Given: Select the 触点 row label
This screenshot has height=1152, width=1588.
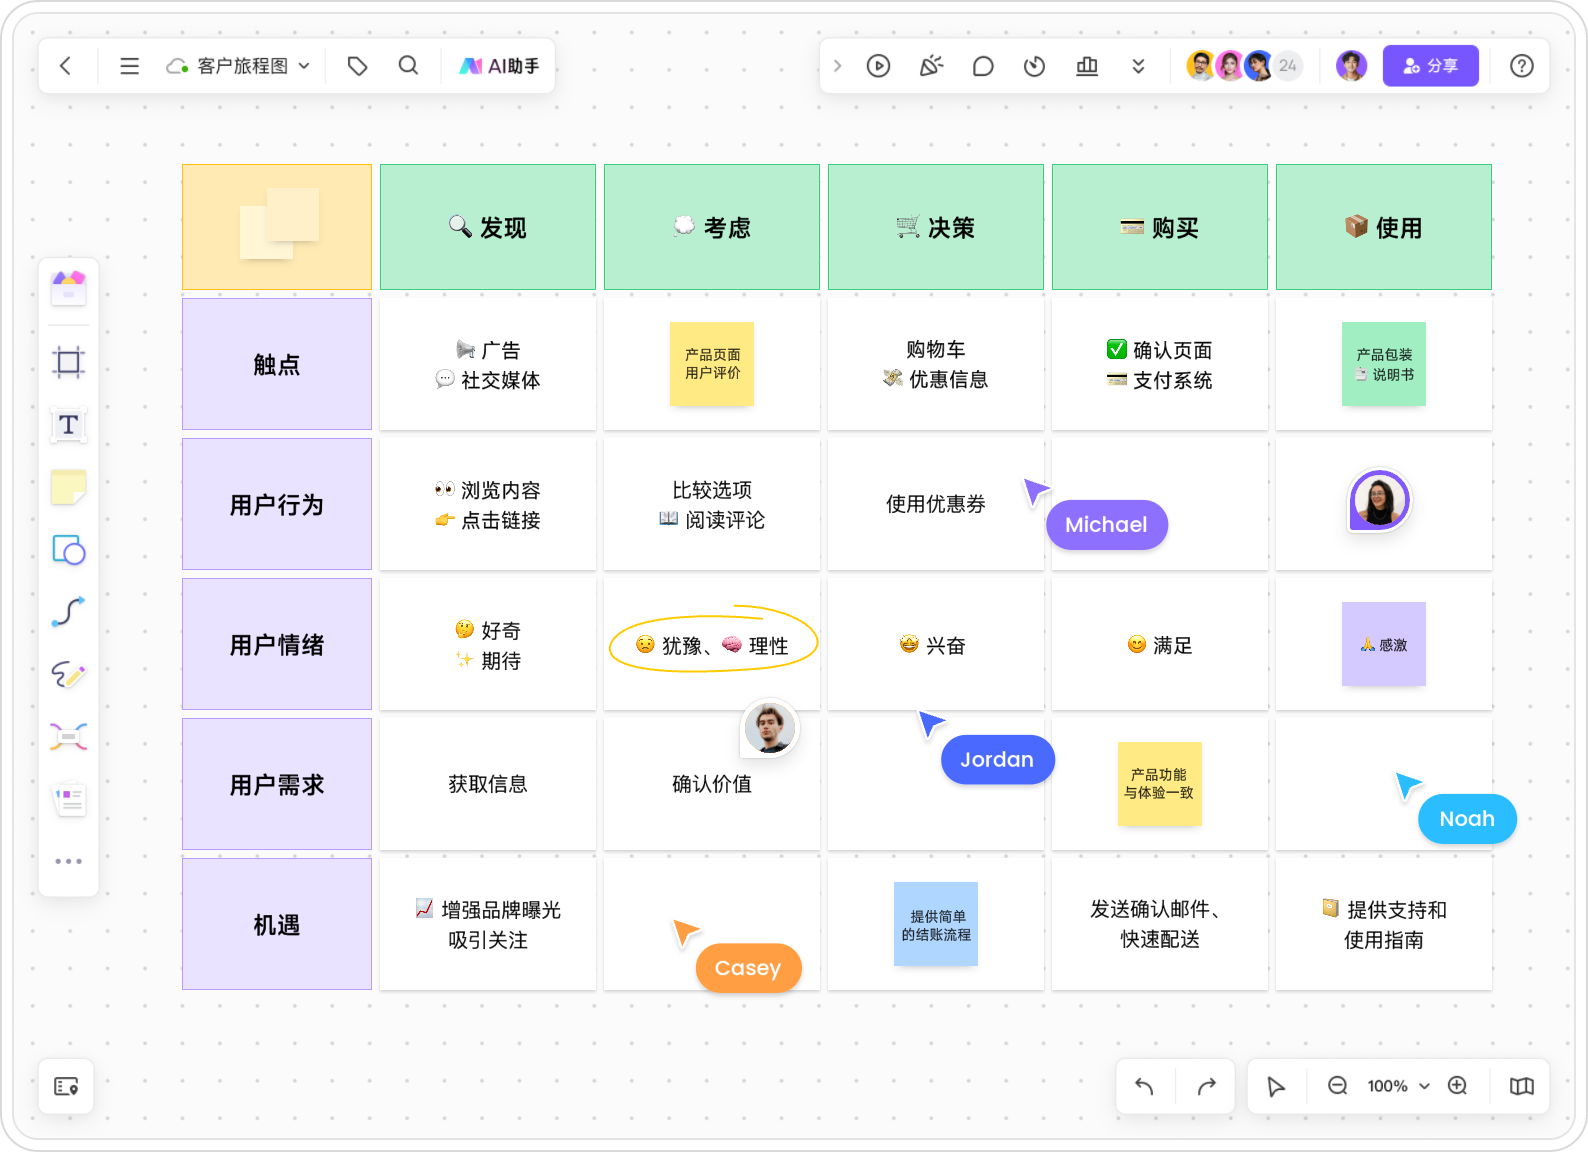Looking at the screenshot, I should [x=277, y=364].
